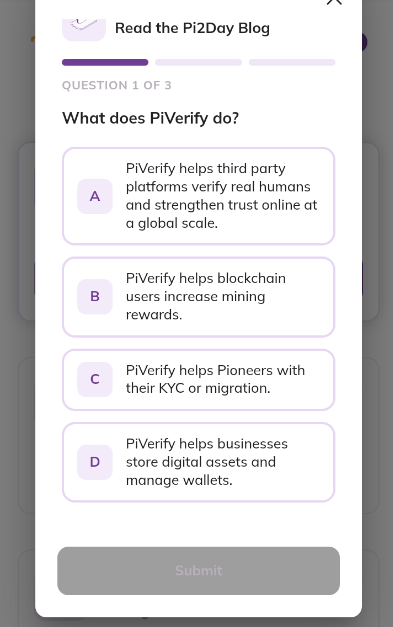The width and height of the screenshot is (393, 627).
Task: Submit the selected answer
Action: [x=198, y=571]
